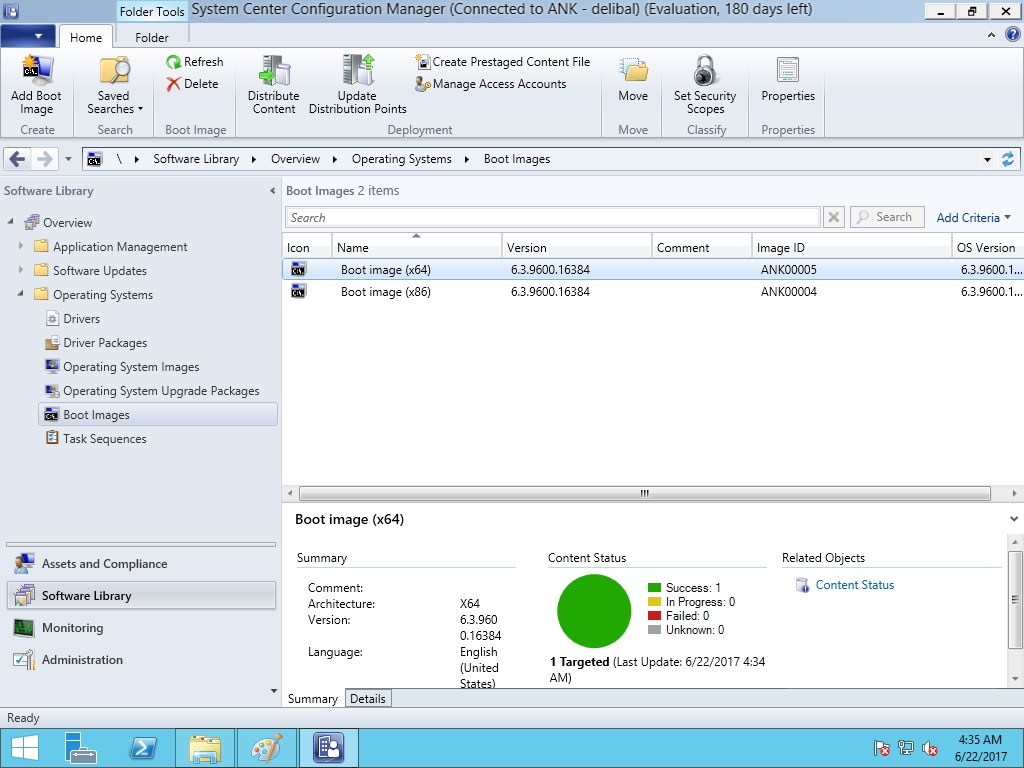Switch to the Folder ribbon tab
The width and height of the screenshot is (1024, 768).
[x=152, y=38]
